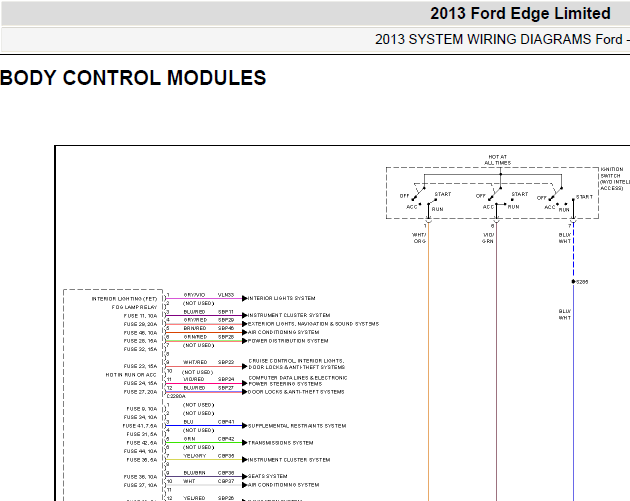Click the 'POWER DISTRIBUTION SYSTEM' destination
The width and height of the screenshot is (630, 501).
point(288,341)
